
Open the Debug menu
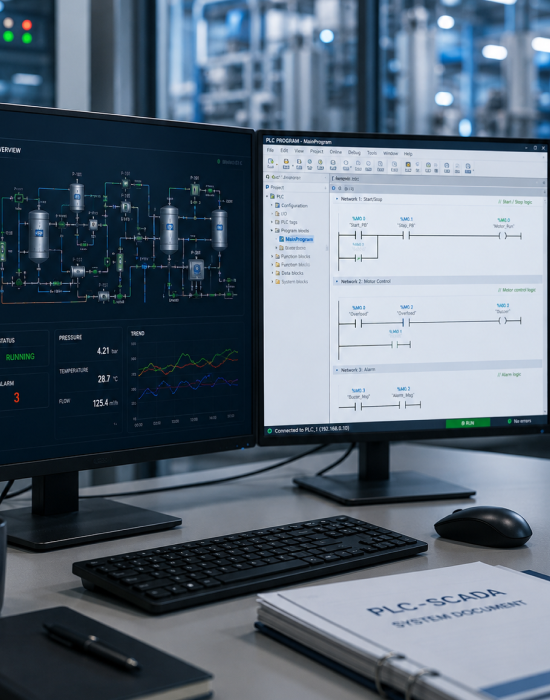click(x=354, y=153)
